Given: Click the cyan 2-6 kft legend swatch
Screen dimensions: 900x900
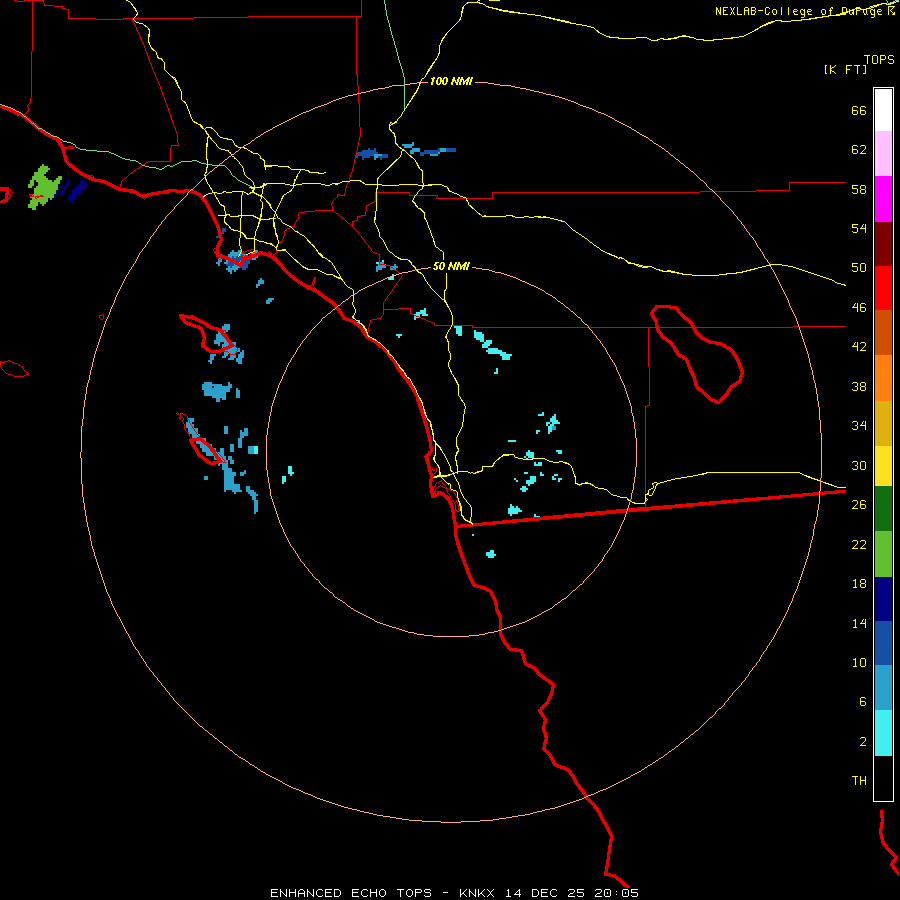Looking at the screenshot, I should pos(883,733).
